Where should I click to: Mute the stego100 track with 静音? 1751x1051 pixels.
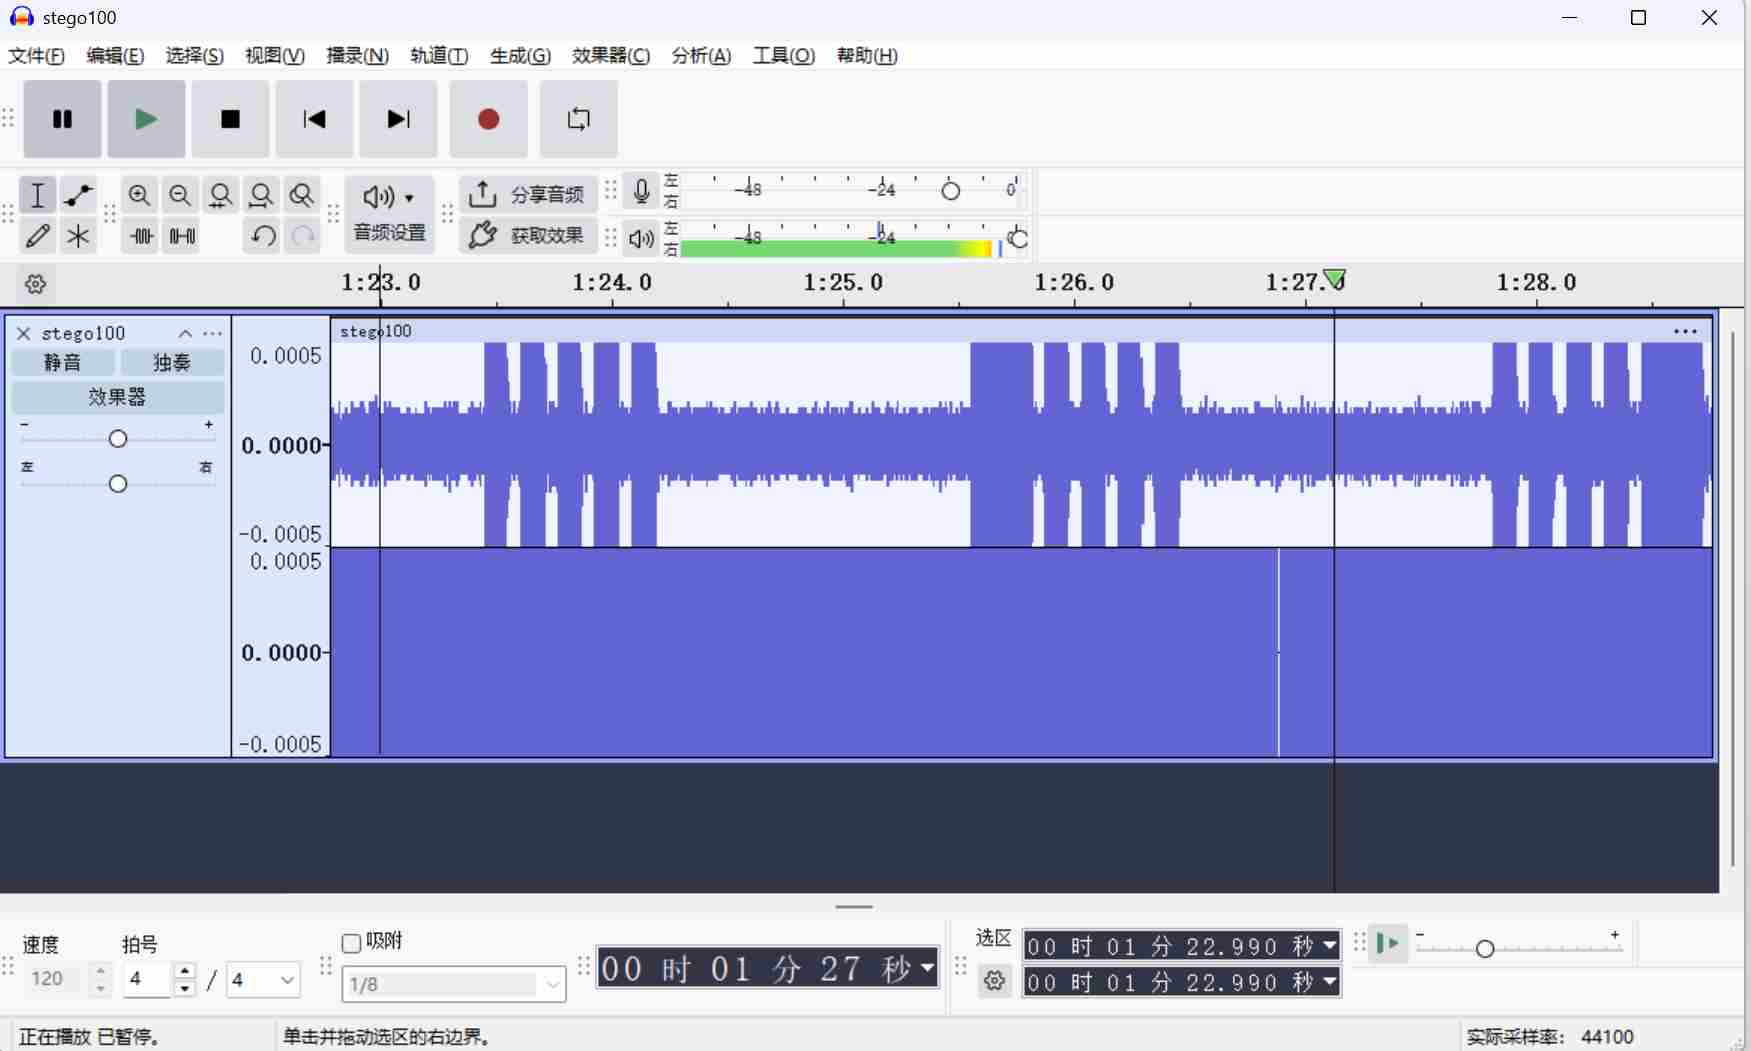[62, 362]
